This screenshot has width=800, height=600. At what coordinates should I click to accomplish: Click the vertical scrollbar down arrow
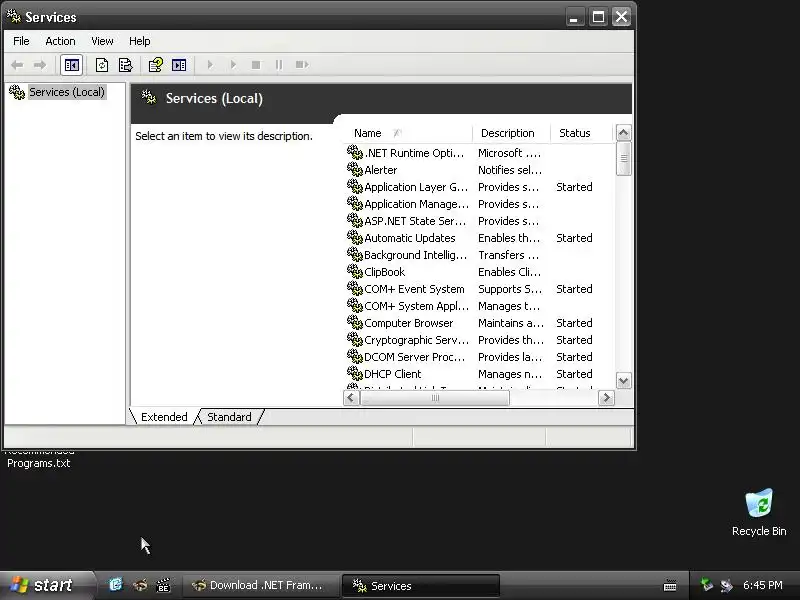(623, 381)
